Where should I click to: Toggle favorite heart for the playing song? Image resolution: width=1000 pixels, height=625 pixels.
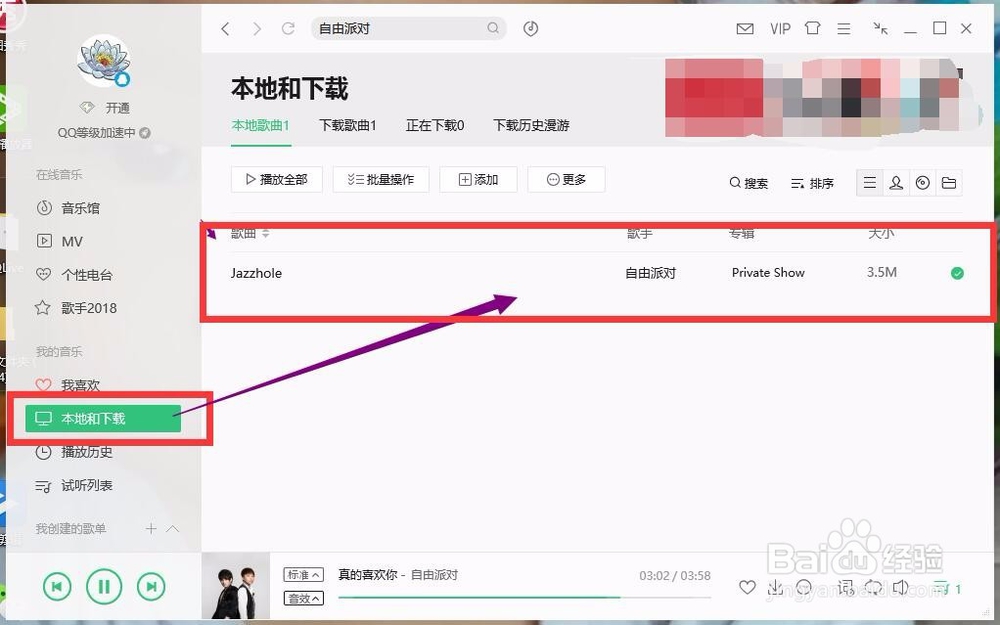point(747,587)
